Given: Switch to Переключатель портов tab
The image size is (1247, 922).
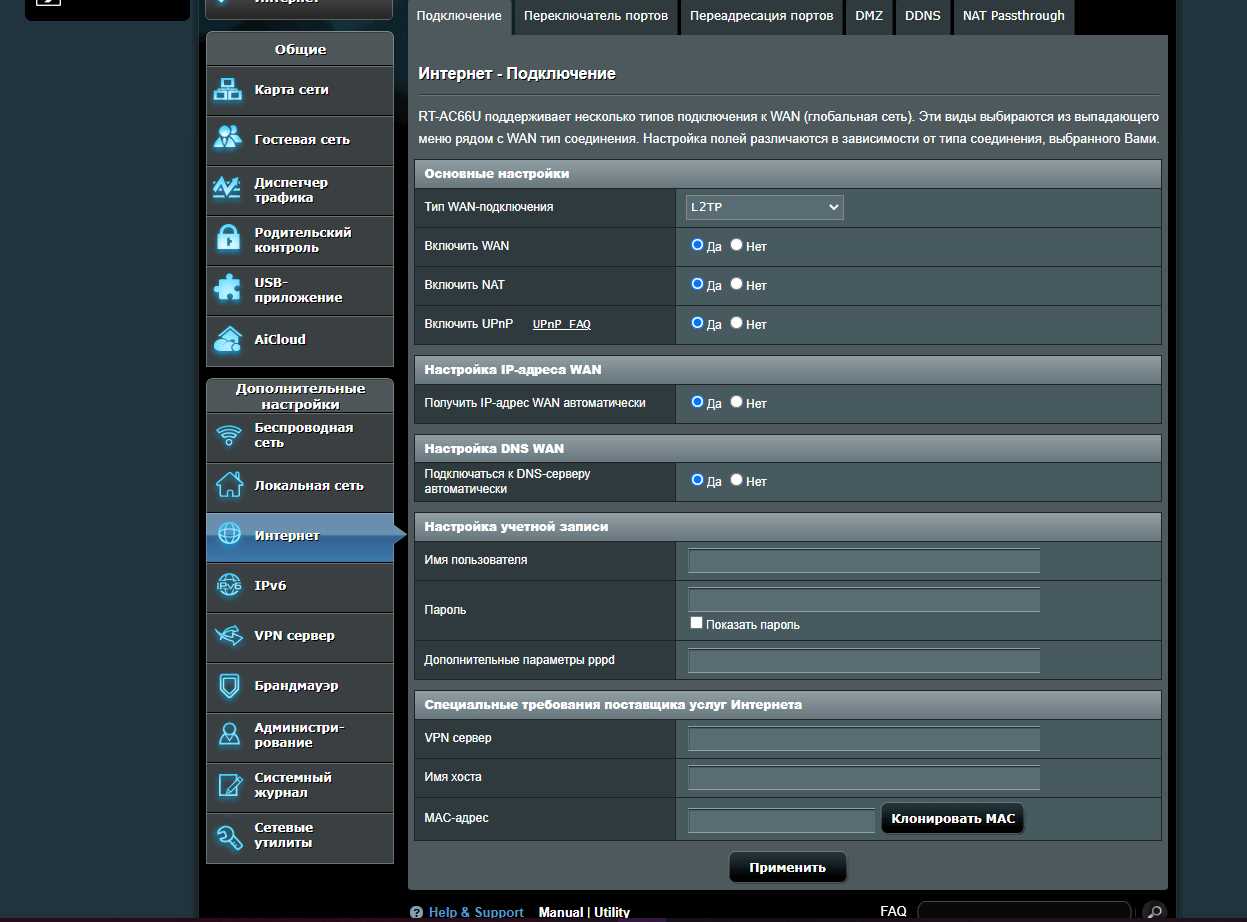Looking at the screenshot, I should pos(596,16).
